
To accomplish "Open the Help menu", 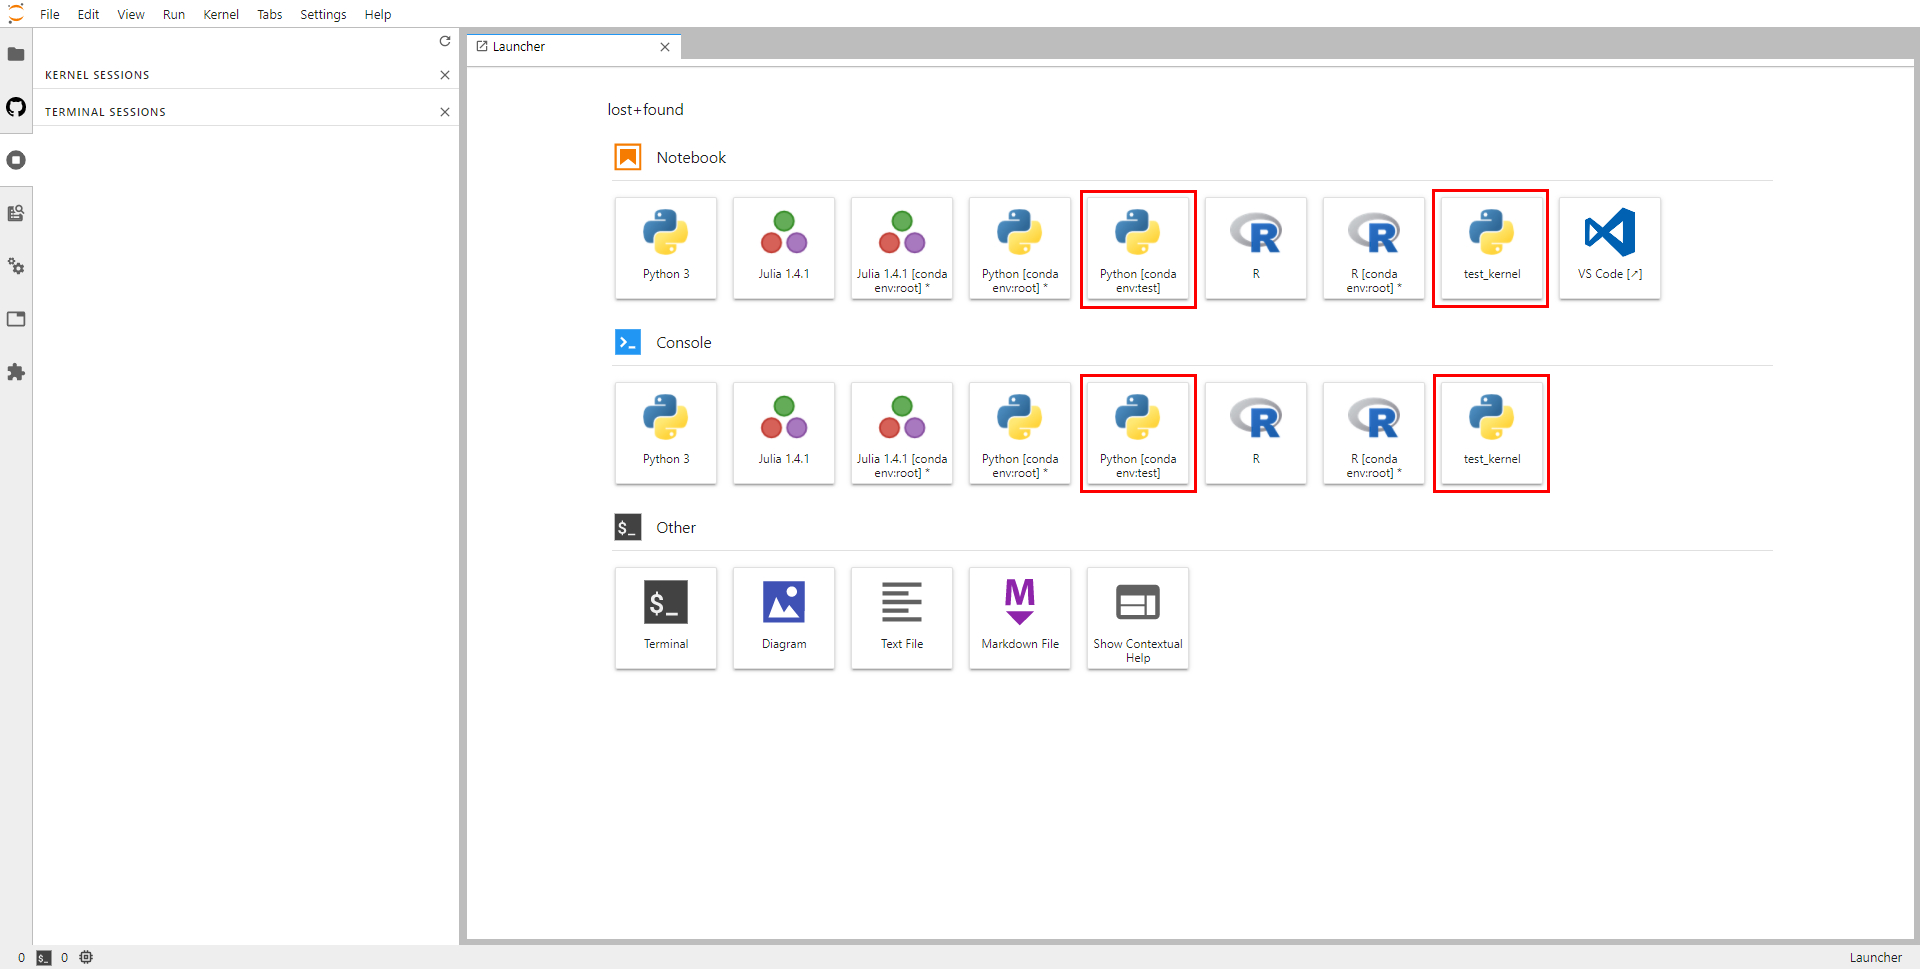I will [378, 14].
